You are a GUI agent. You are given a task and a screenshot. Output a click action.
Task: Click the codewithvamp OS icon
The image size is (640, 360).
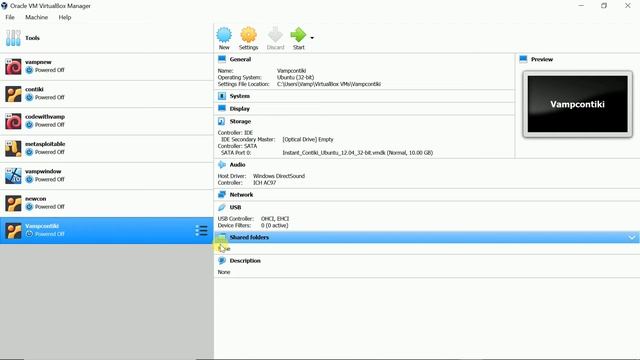point(13,121)
